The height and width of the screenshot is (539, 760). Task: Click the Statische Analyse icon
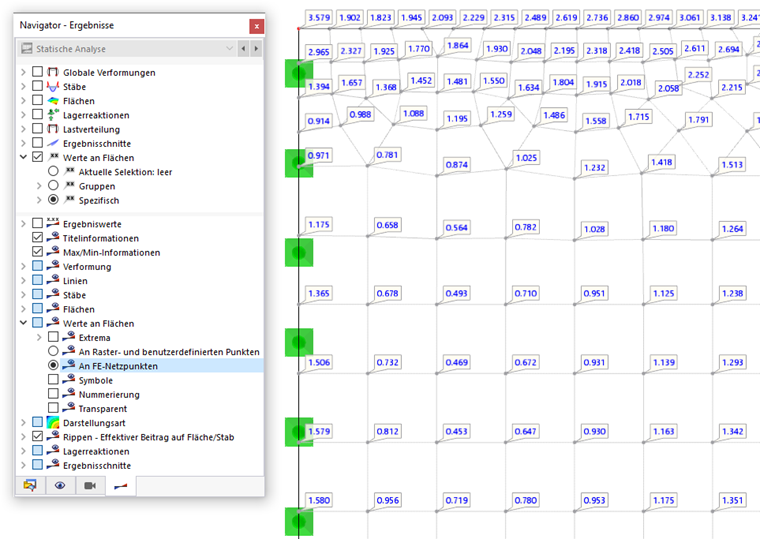27,48
